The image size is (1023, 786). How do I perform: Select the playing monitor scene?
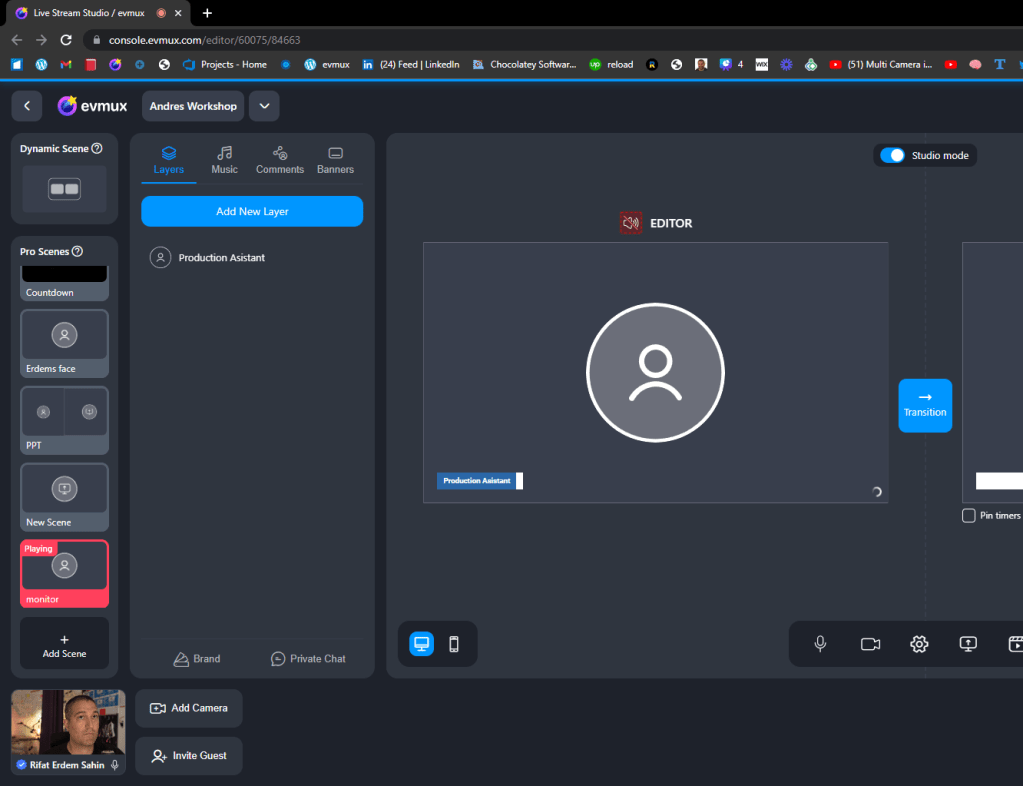click(65, 574)
